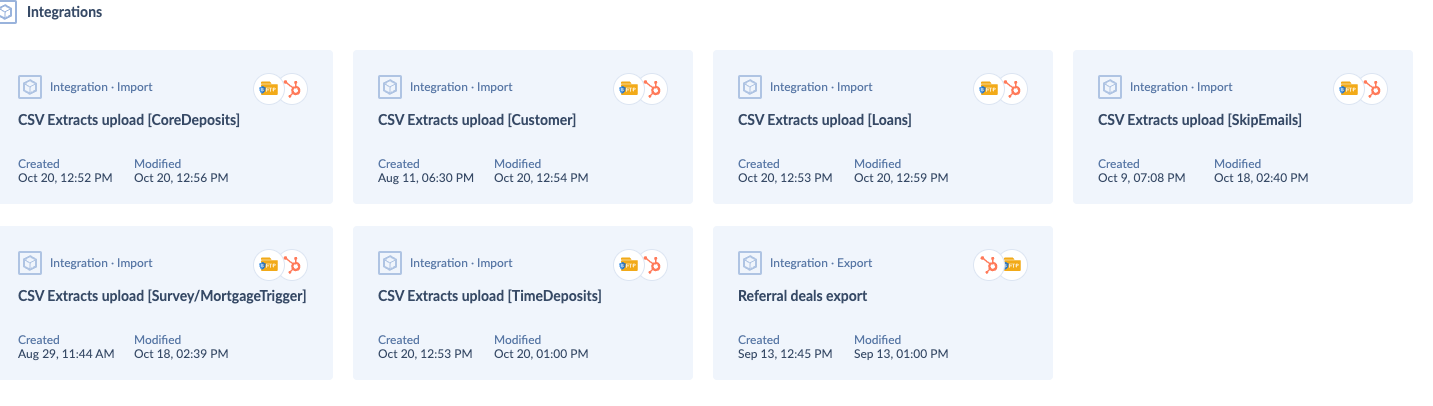This screenshot has width=1433, height=406.
Task: Open CSV Extracts upload [Customer] integration
Action: (477, 121)
